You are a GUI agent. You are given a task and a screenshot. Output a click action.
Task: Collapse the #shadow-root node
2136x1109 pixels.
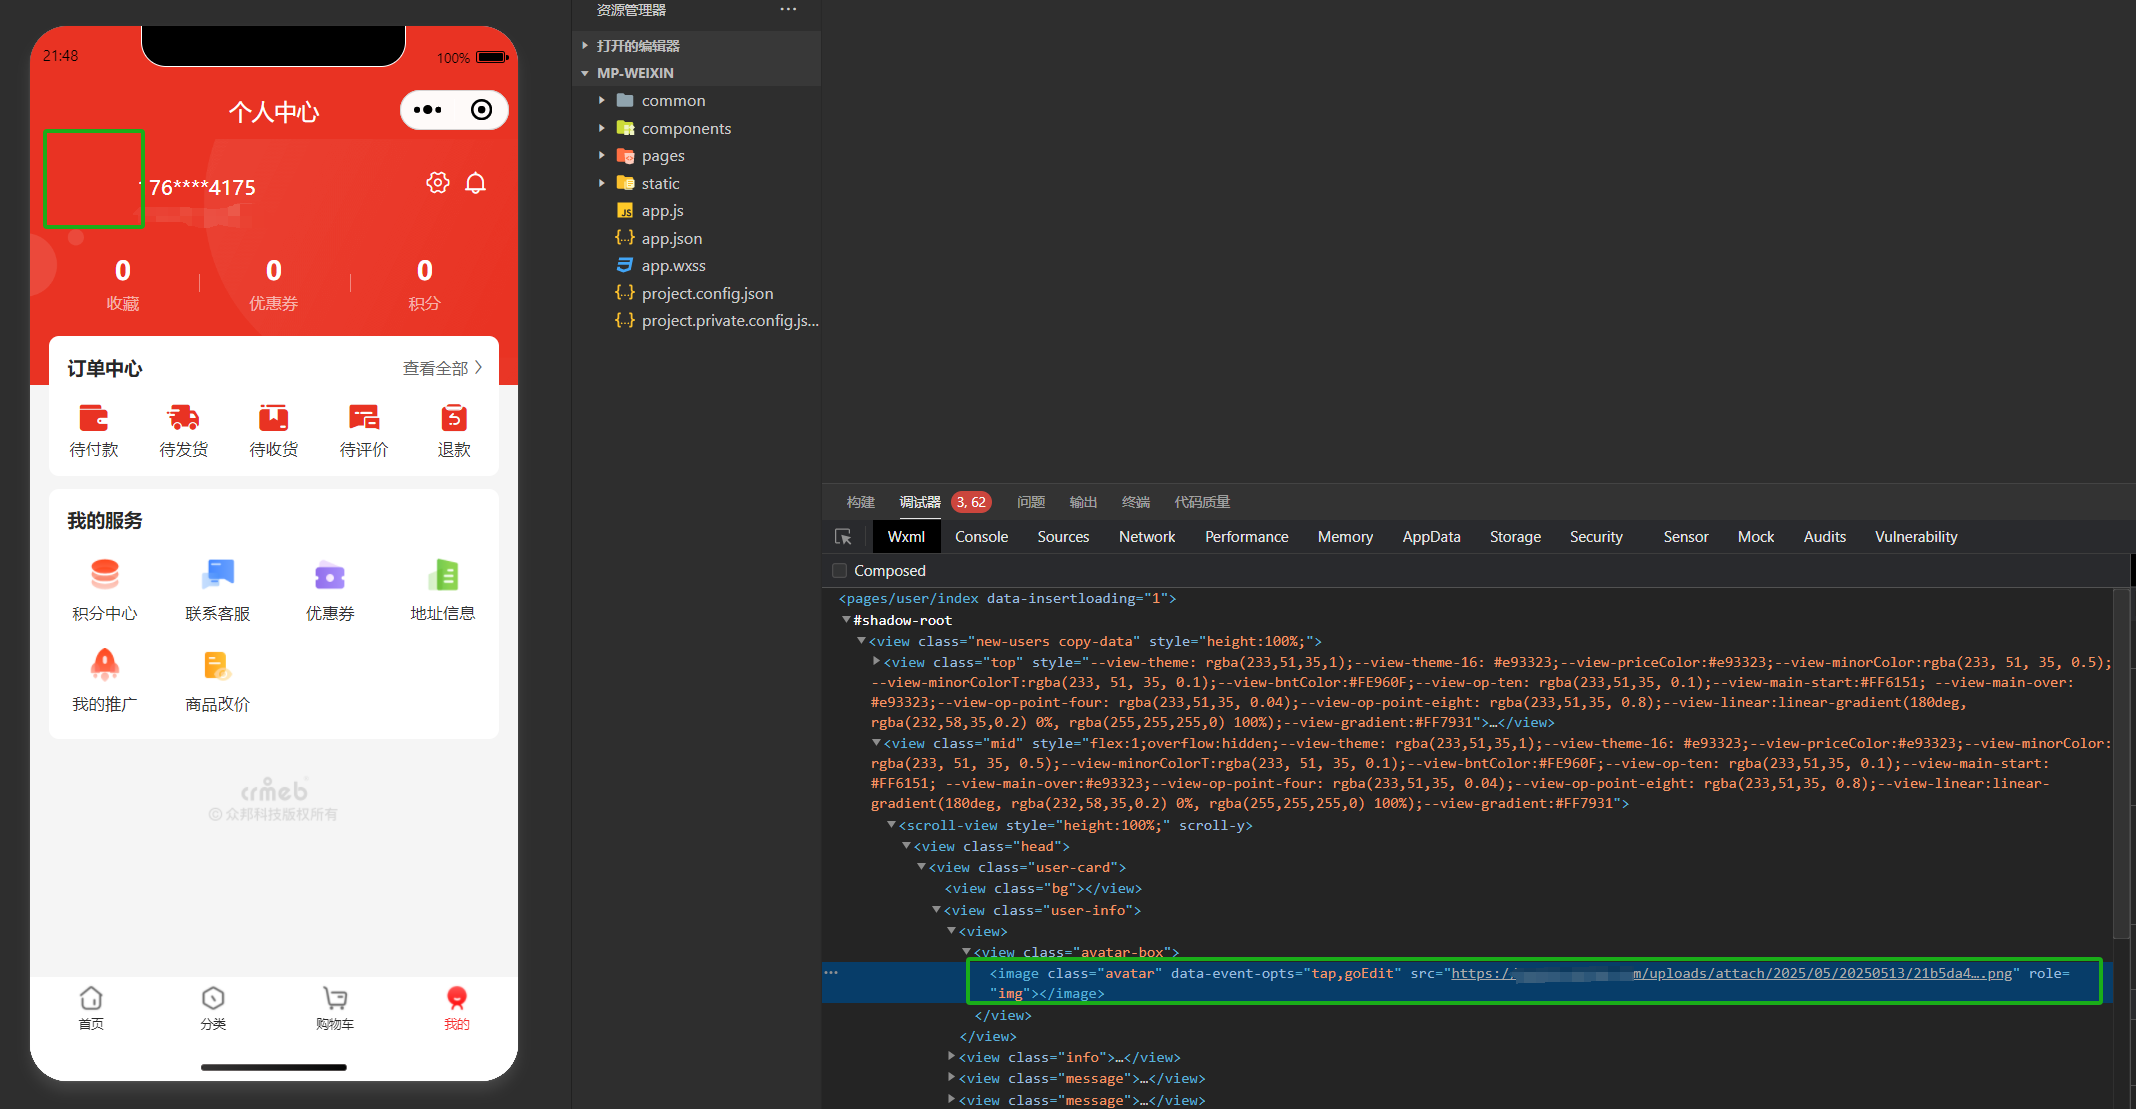[x=846, y=620]
